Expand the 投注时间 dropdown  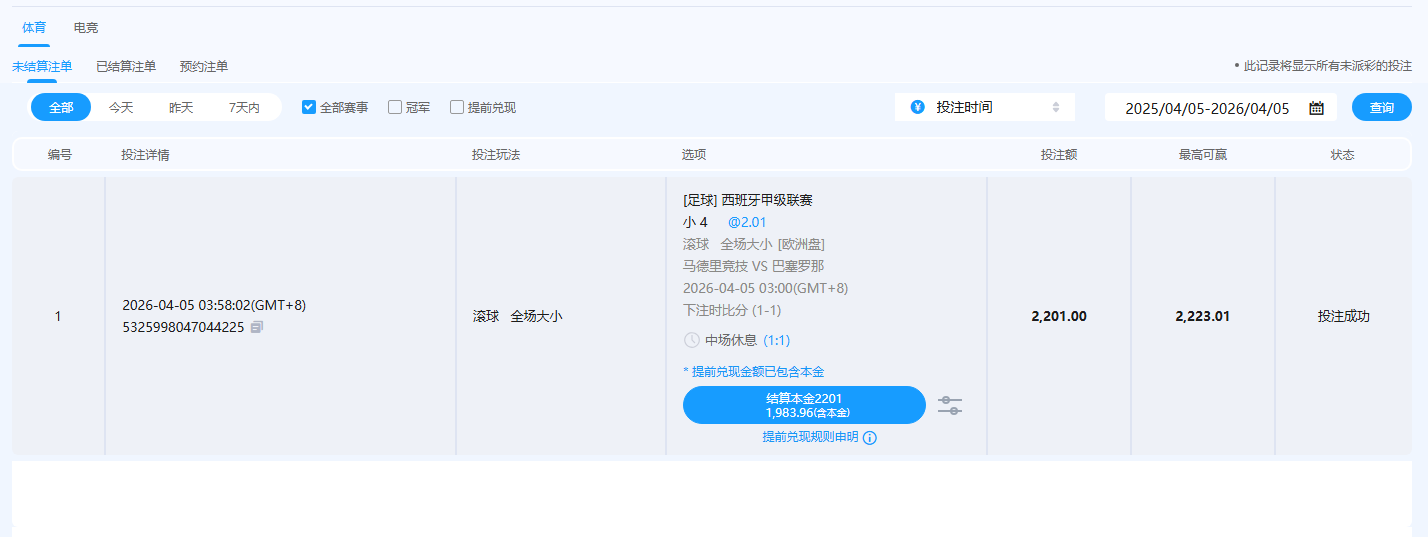click(x=984, y=107)
